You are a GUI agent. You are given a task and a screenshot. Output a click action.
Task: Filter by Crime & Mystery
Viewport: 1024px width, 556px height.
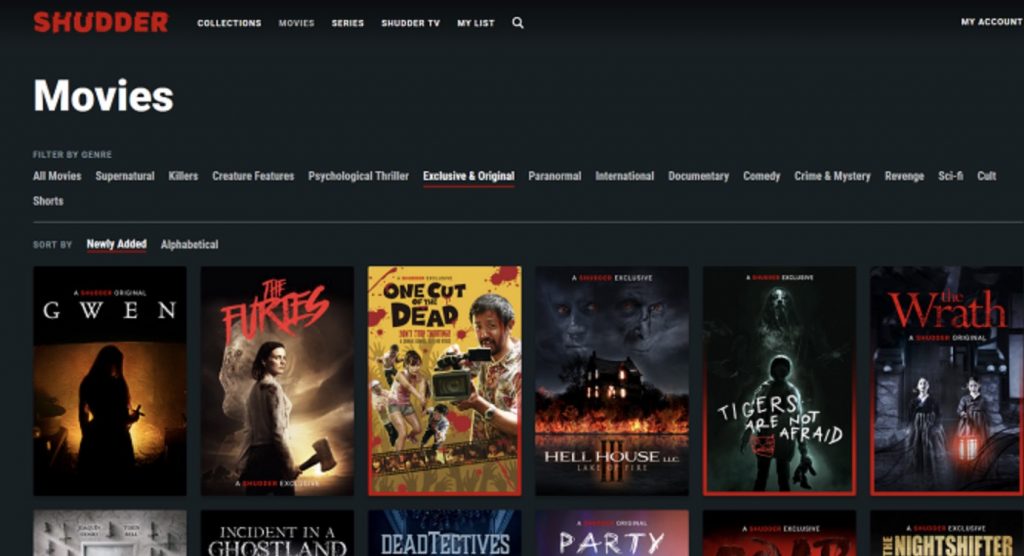(x=832, y=176)
